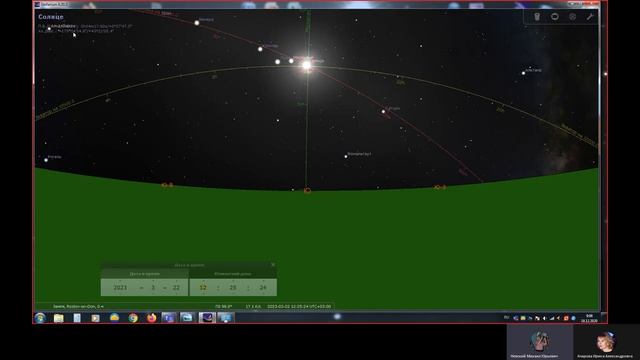Click the seconds field showing 24
The width and height of the screenshot is (640, 360).
[263, 288]
